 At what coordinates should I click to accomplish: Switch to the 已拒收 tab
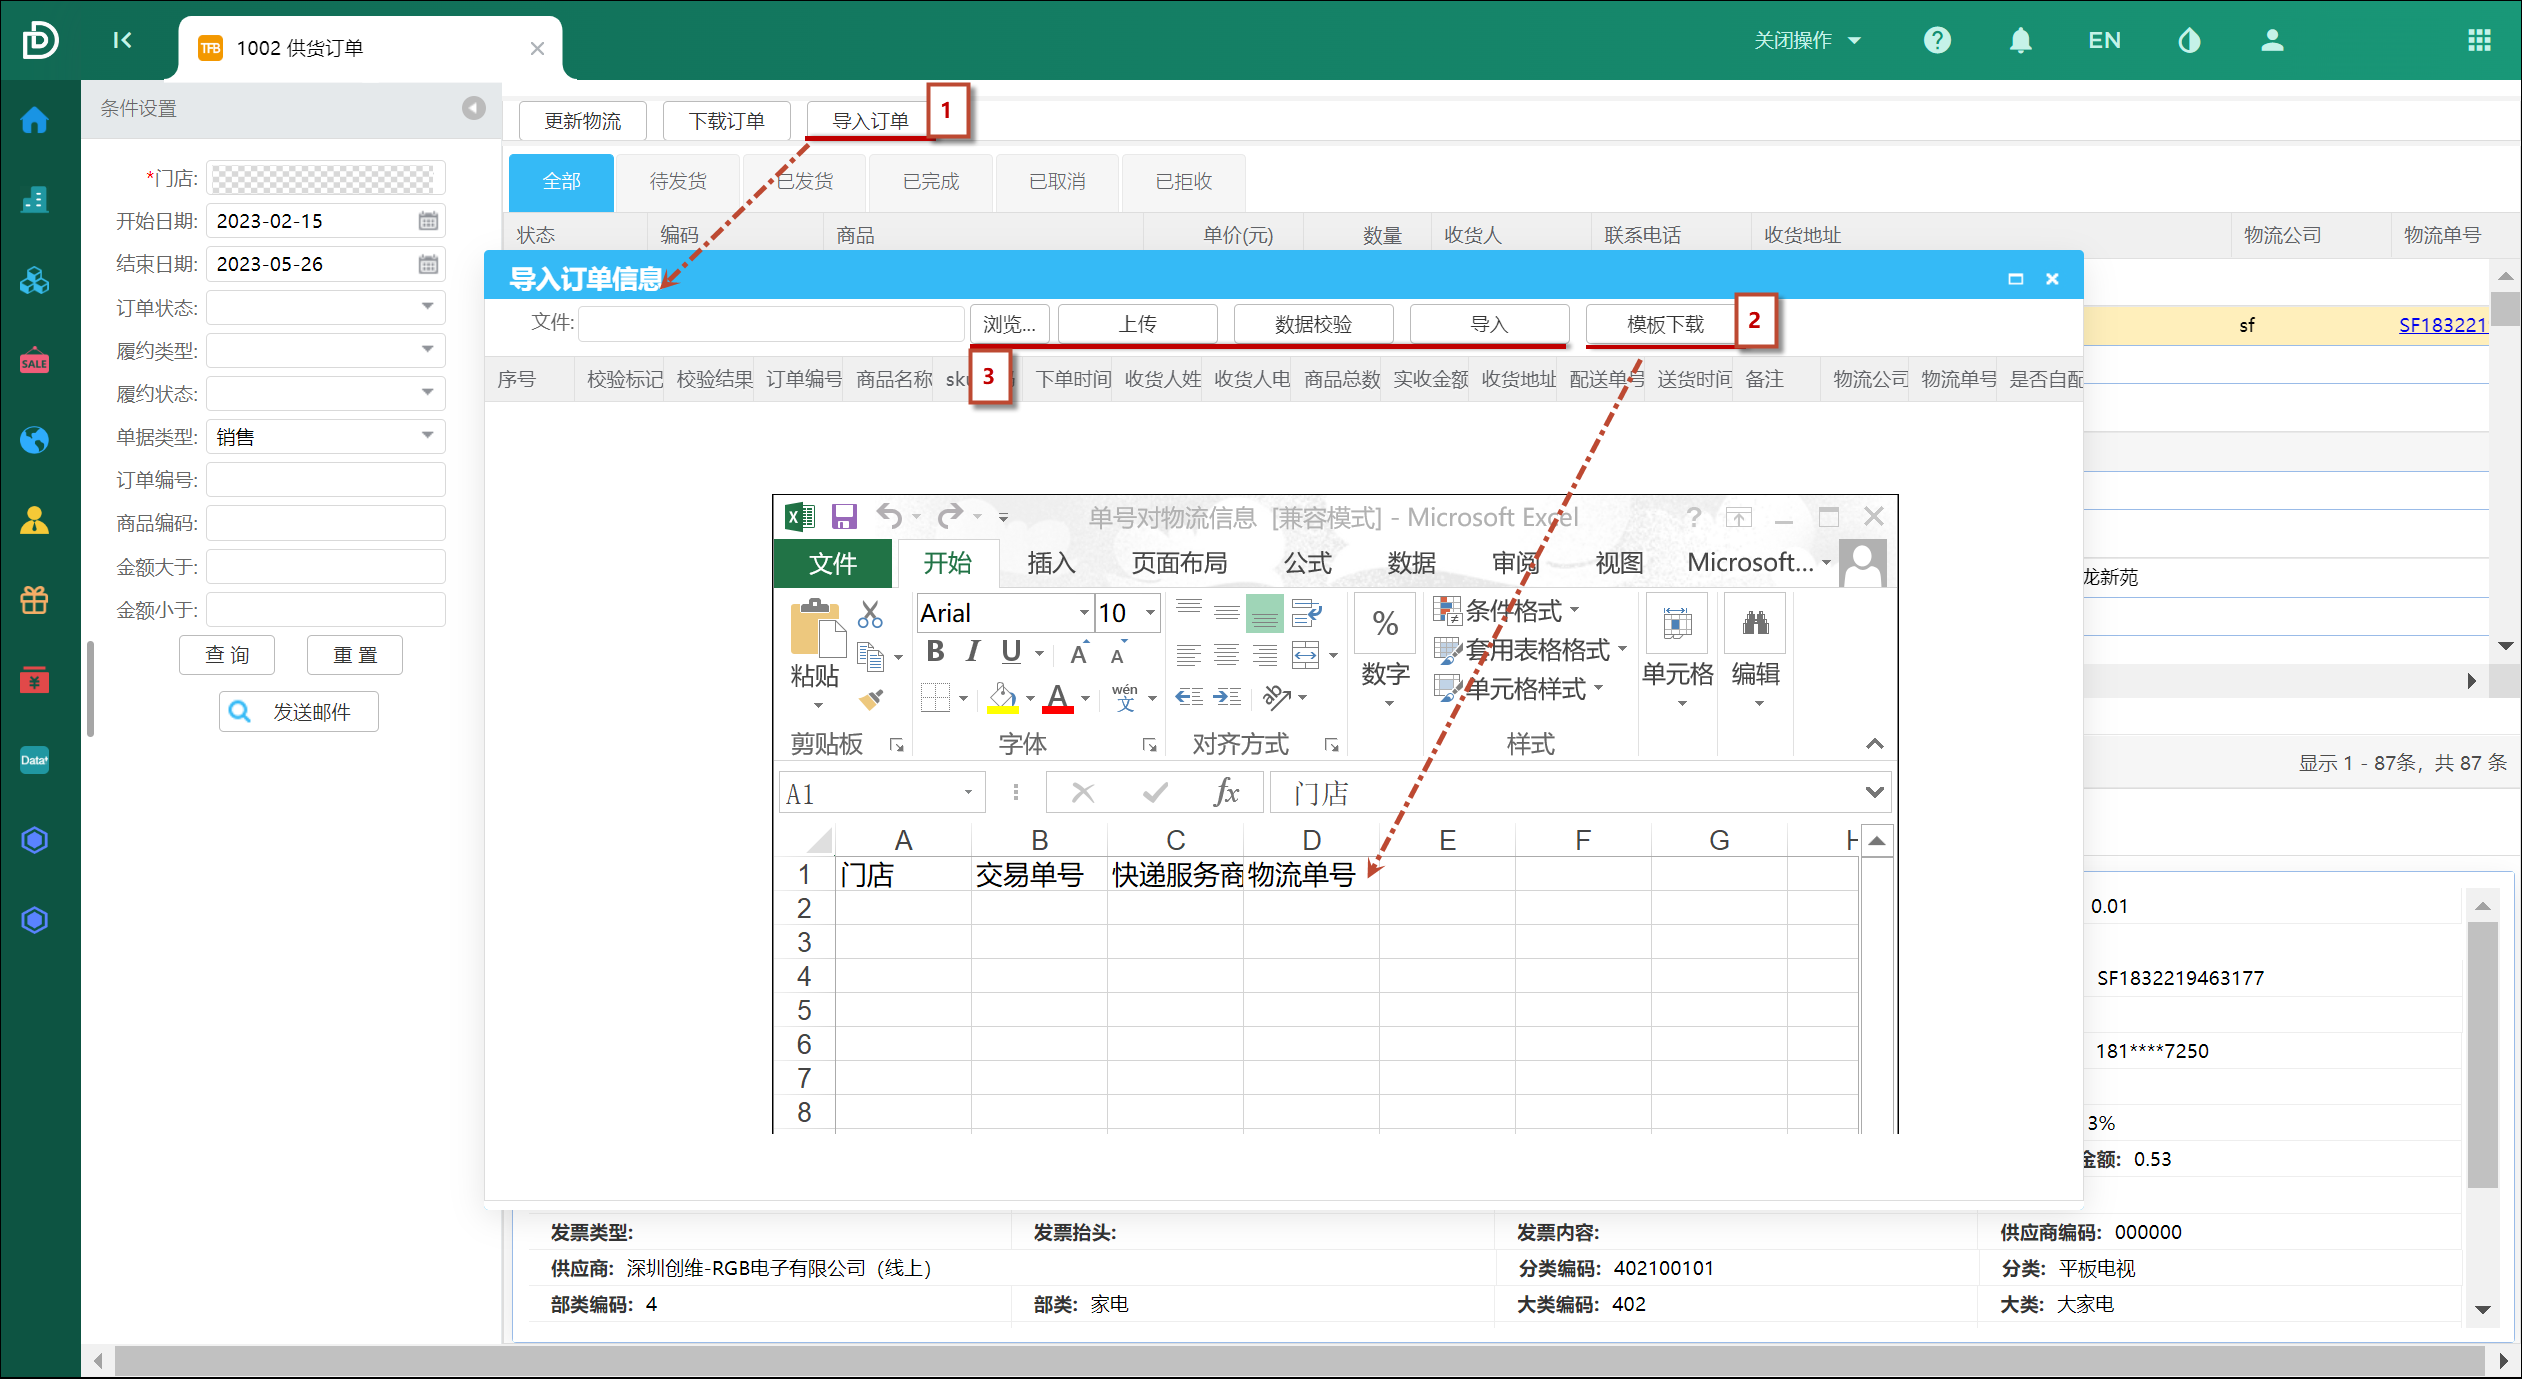(x=1184, y=182)
